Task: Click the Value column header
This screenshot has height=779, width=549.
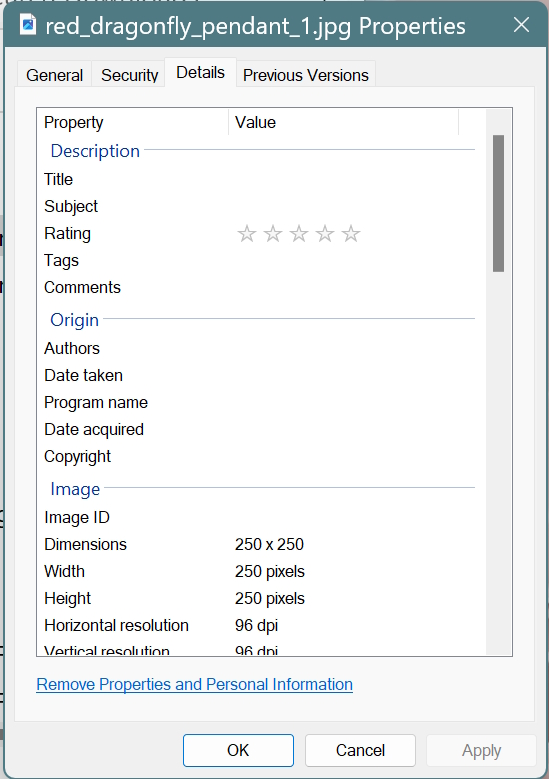Action: [x=343, y=122]
